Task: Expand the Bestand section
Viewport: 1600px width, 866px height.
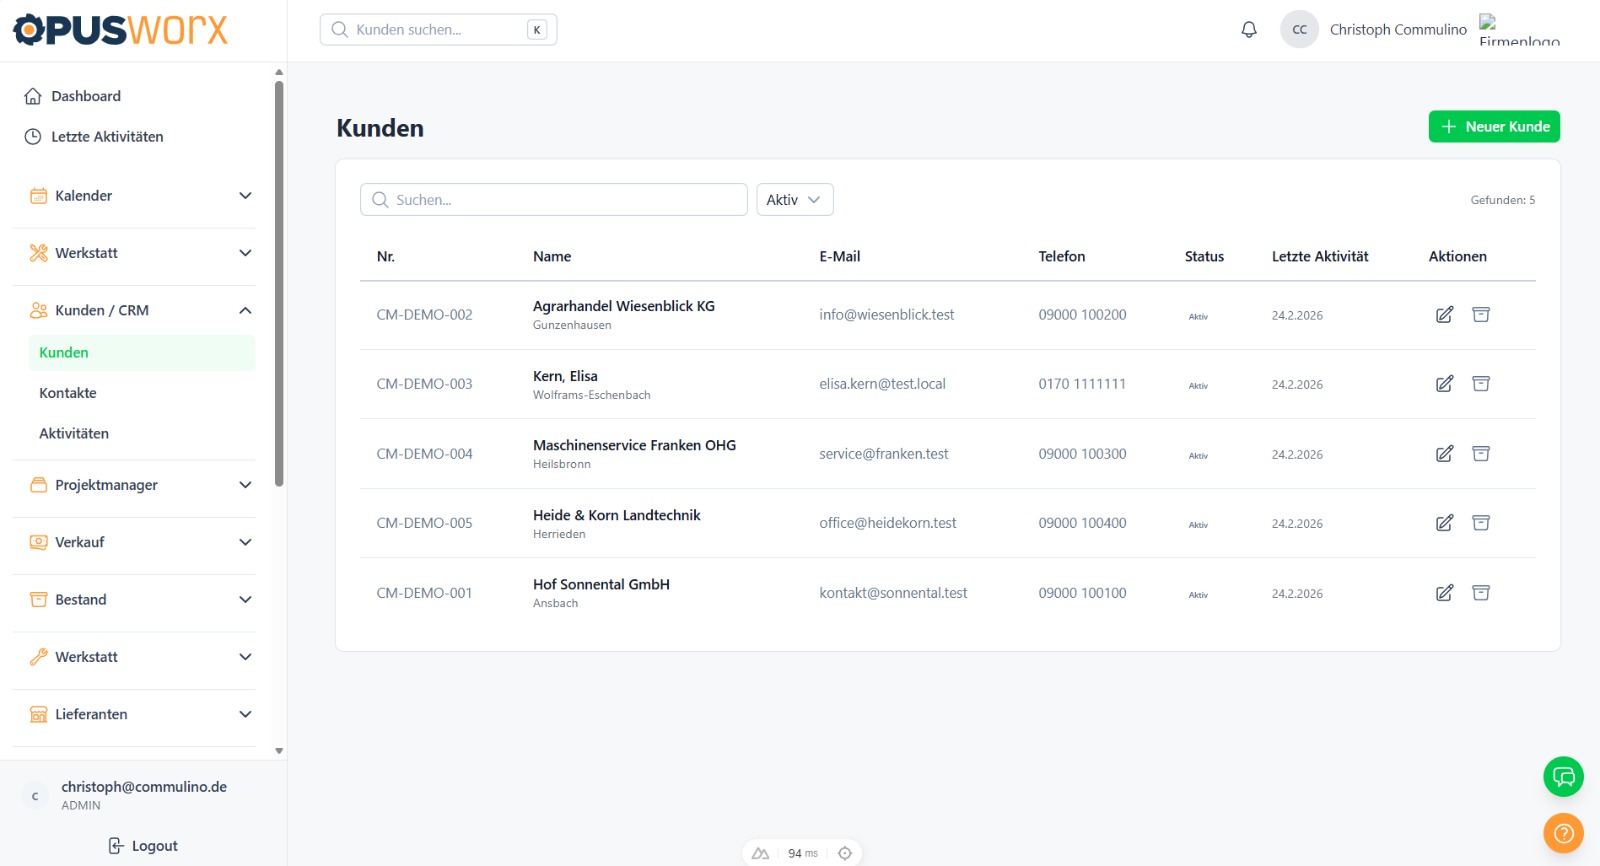Action: [x=142, y=600]
